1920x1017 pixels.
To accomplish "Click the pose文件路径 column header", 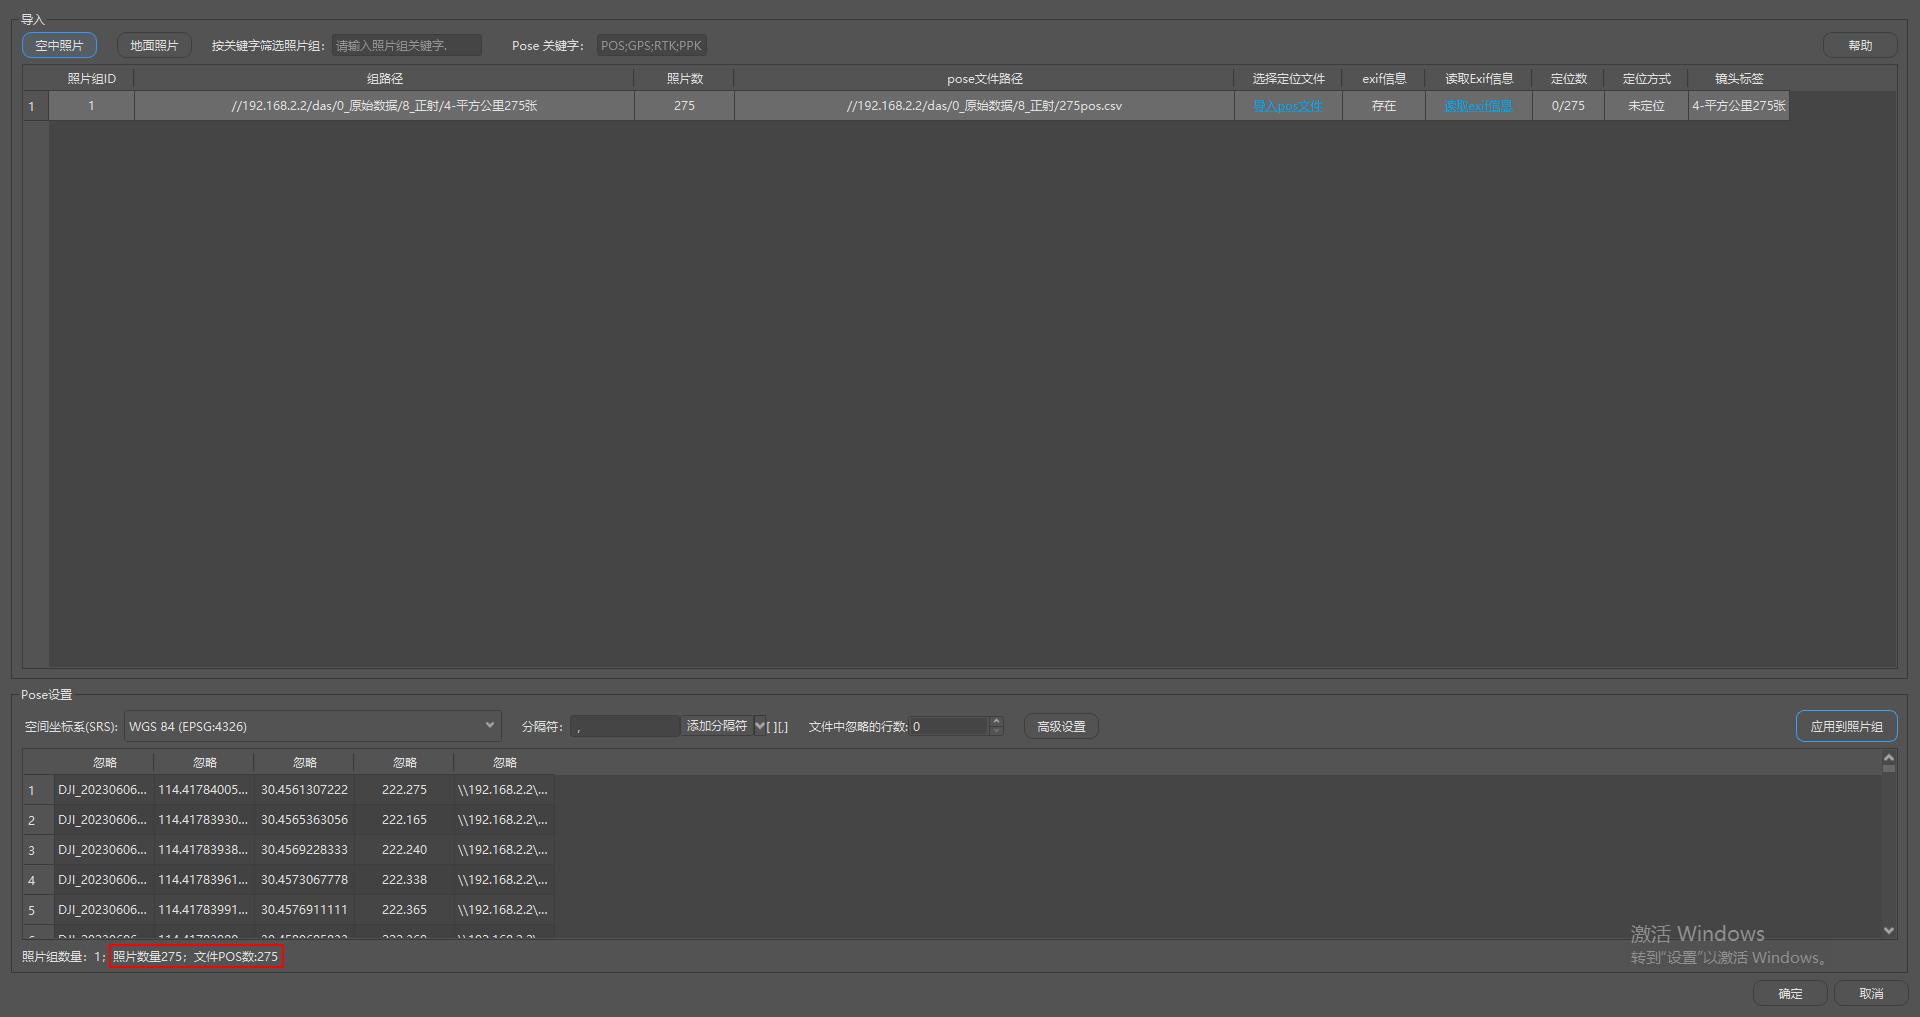I will tap(984, 78).
